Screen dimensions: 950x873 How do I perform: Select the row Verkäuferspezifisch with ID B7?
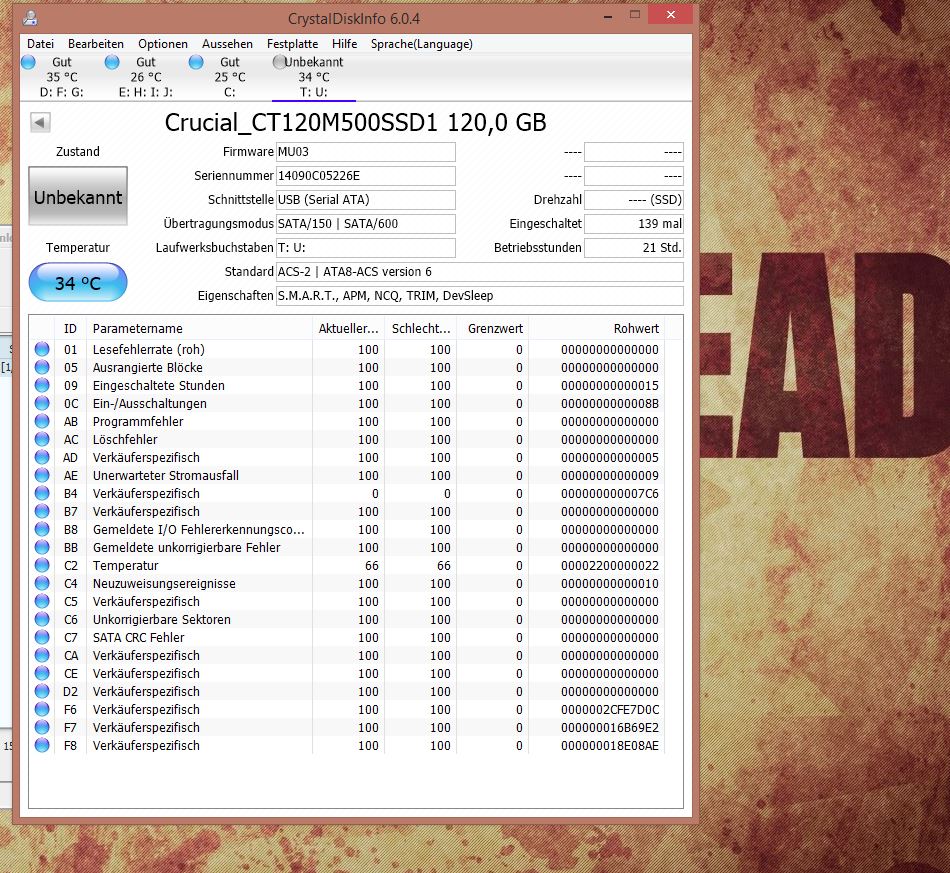click(x=349, y=511)
